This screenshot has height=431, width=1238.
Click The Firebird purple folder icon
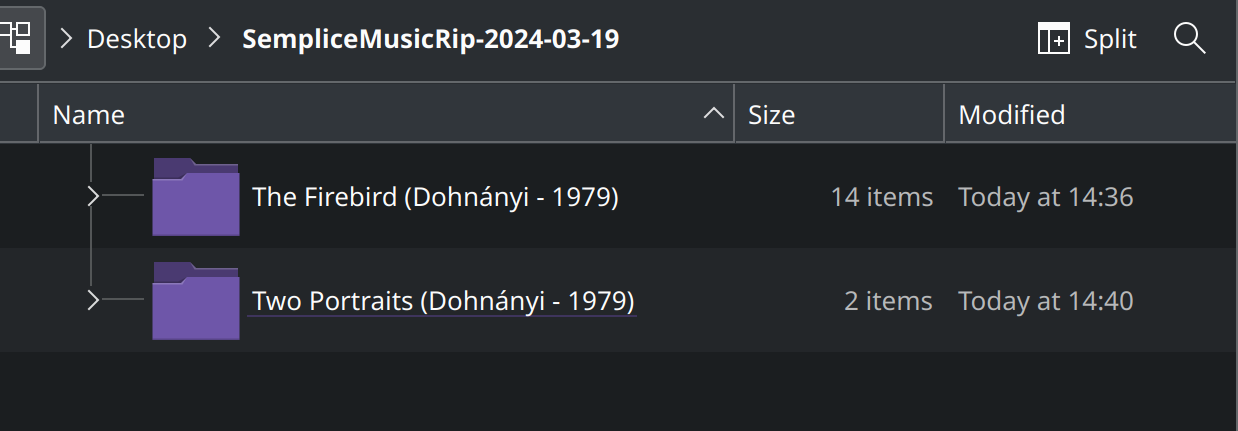pyautogui.click(x=195, y=197)
